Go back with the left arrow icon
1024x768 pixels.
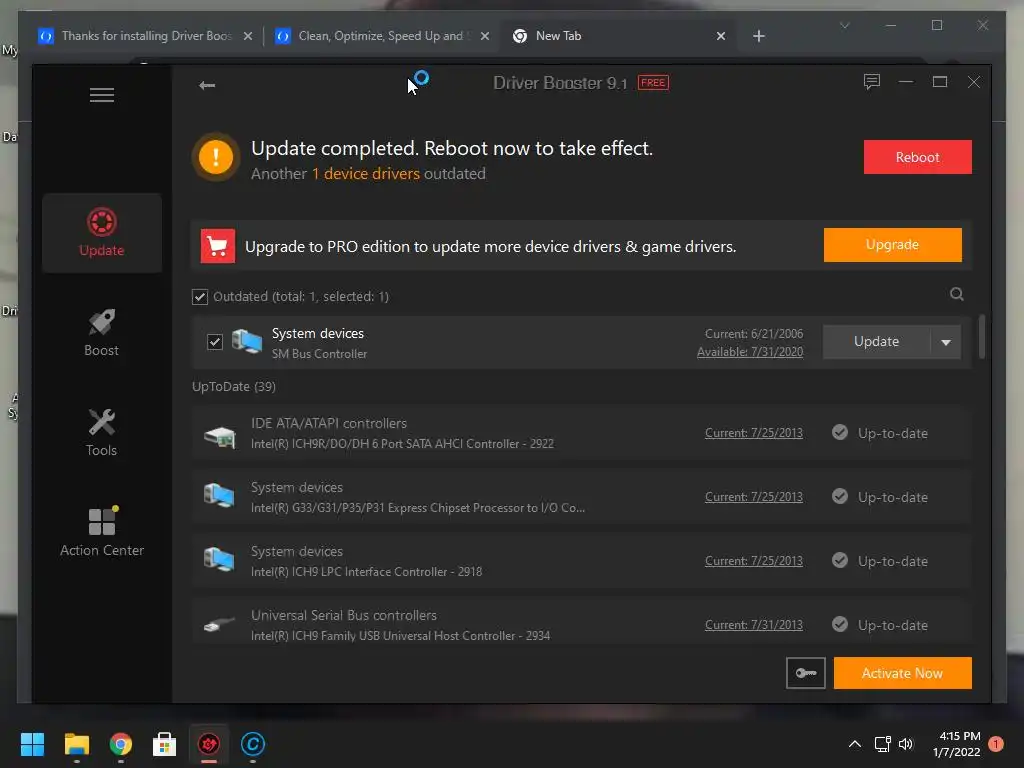click(207, 86)
